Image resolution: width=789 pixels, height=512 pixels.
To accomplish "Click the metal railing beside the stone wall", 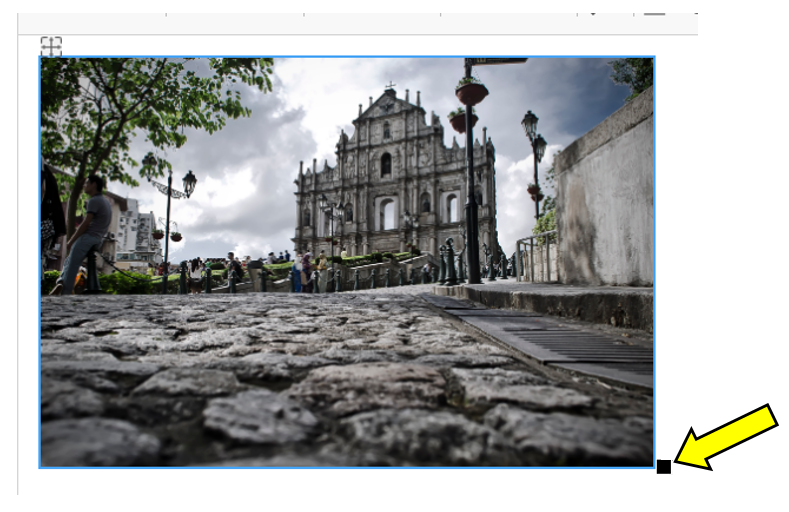I will pos(533,257).
